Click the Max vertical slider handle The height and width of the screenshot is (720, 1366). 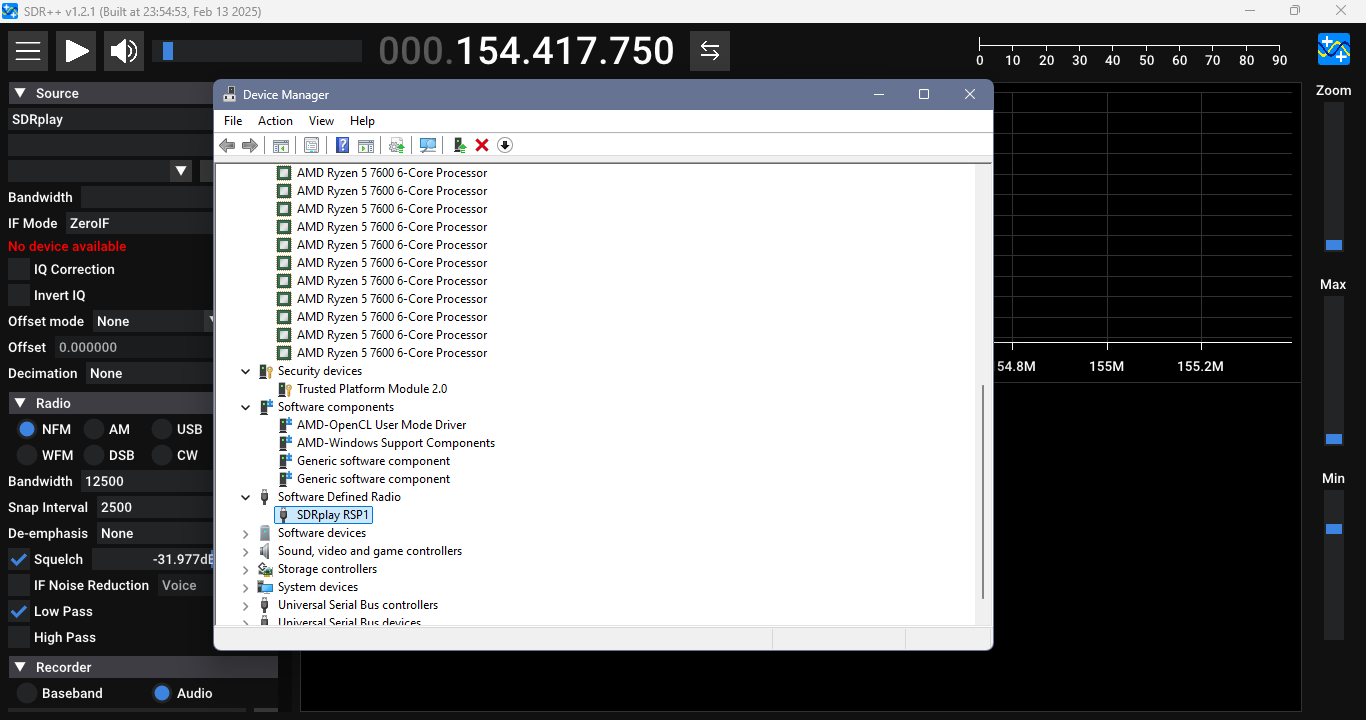pos(1334,439)
